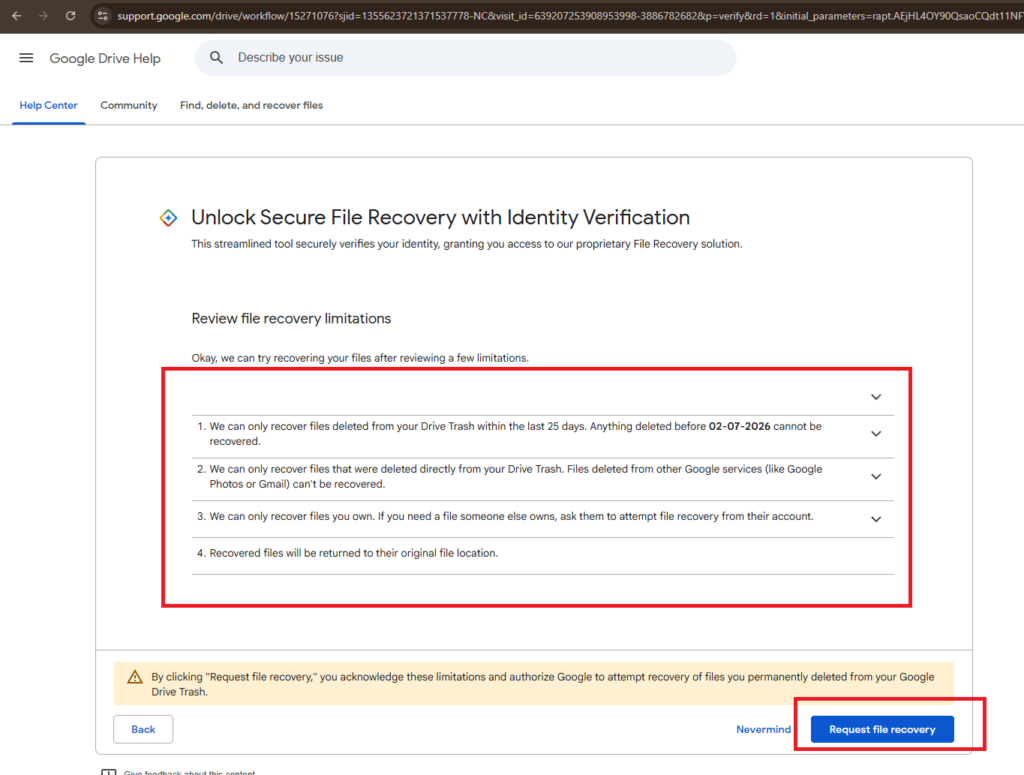1024x775 pixels.
Task: Switch to the Help Center tab
Action: (x=48, y=105)
